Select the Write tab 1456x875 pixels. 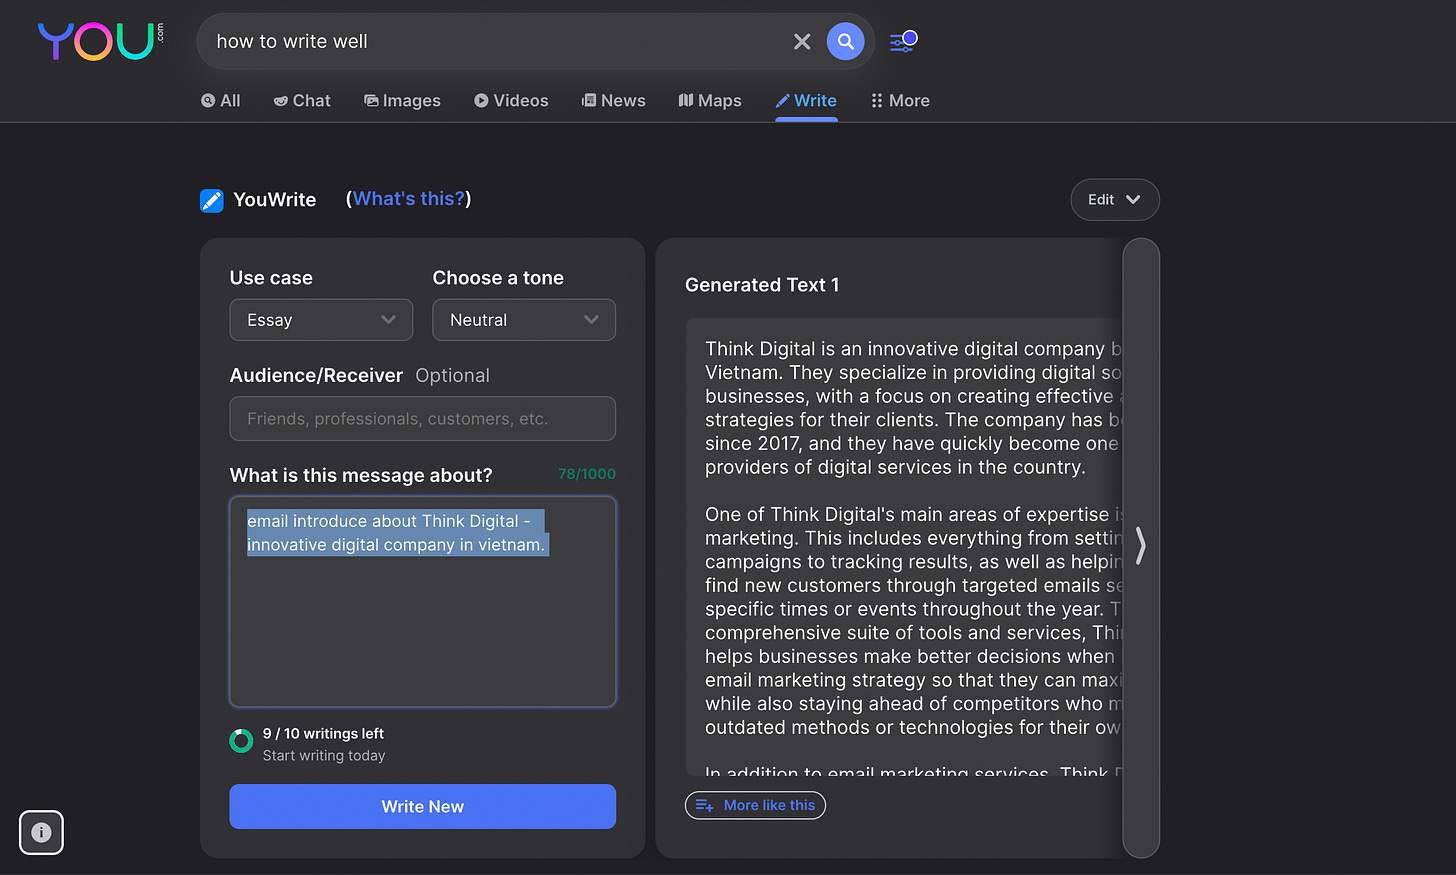(806, 101)
